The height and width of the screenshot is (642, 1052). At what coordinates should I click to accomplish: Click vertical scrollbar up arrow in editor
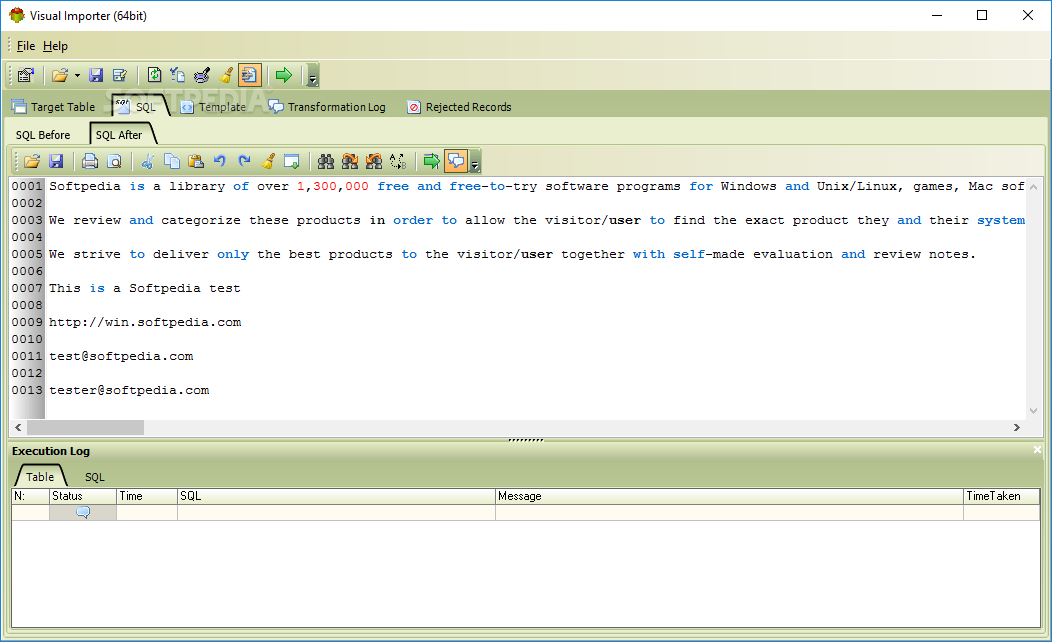click(x=1033, y=187)
